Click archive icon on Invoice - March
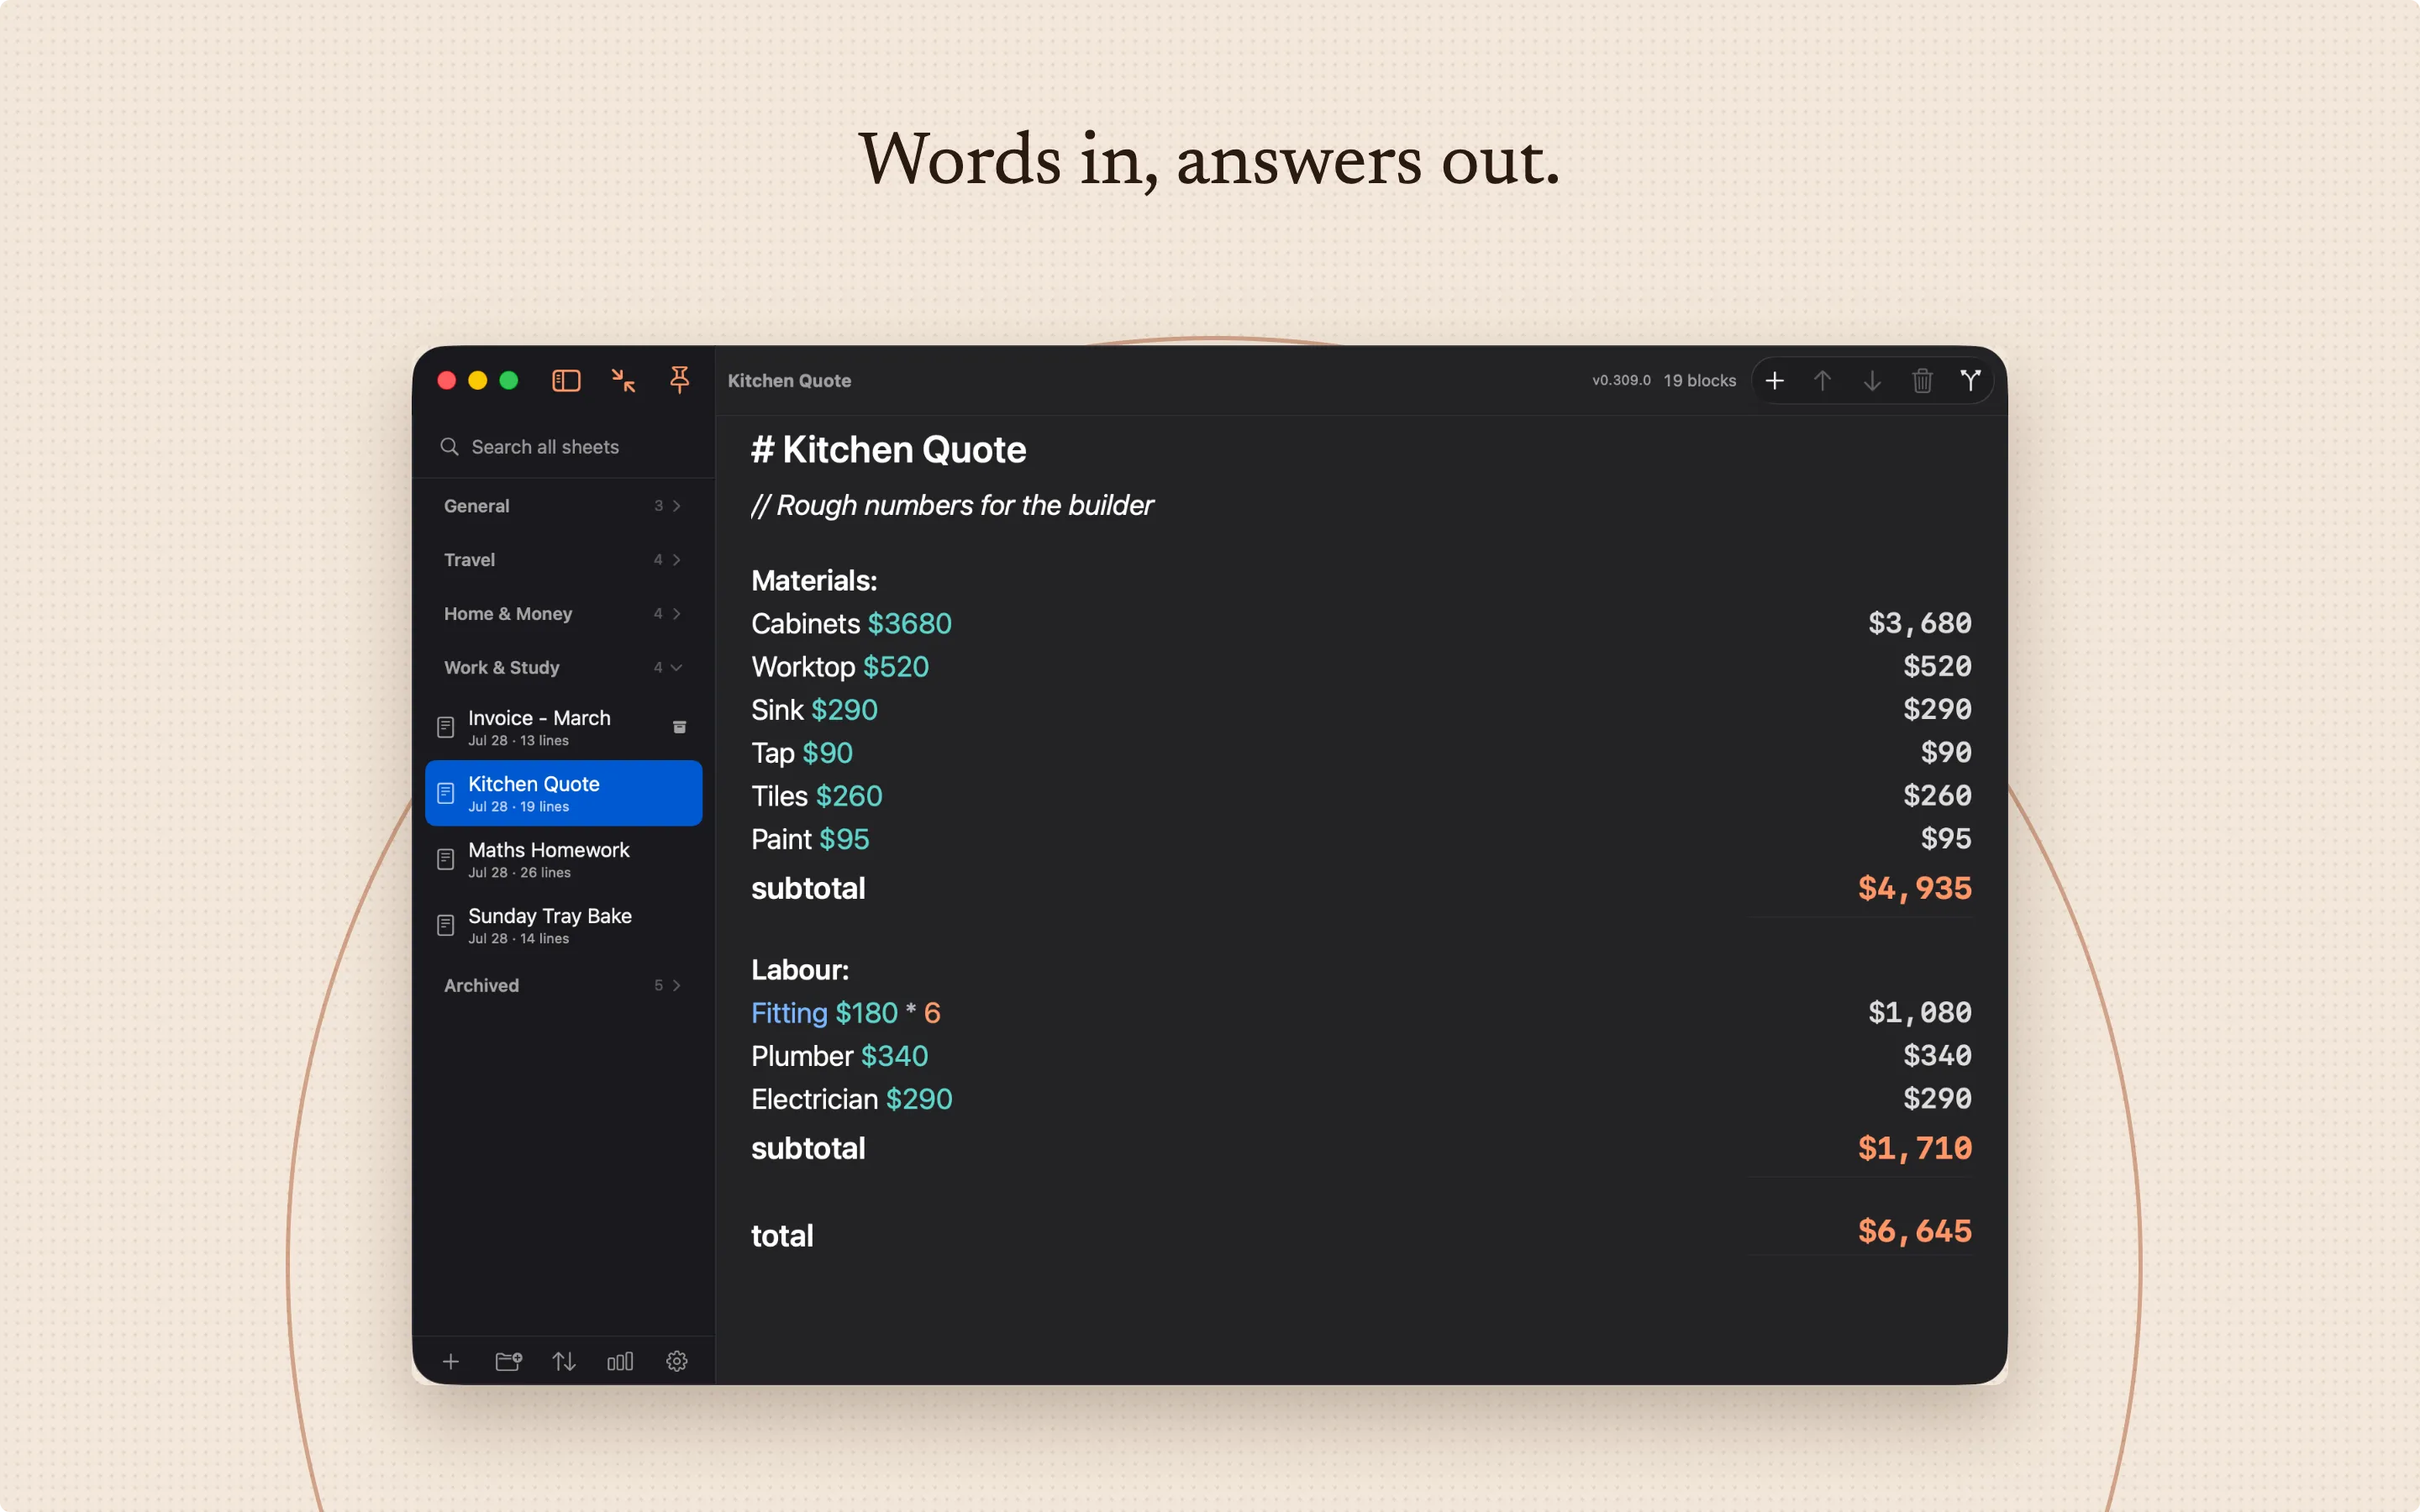 (679, 727)
